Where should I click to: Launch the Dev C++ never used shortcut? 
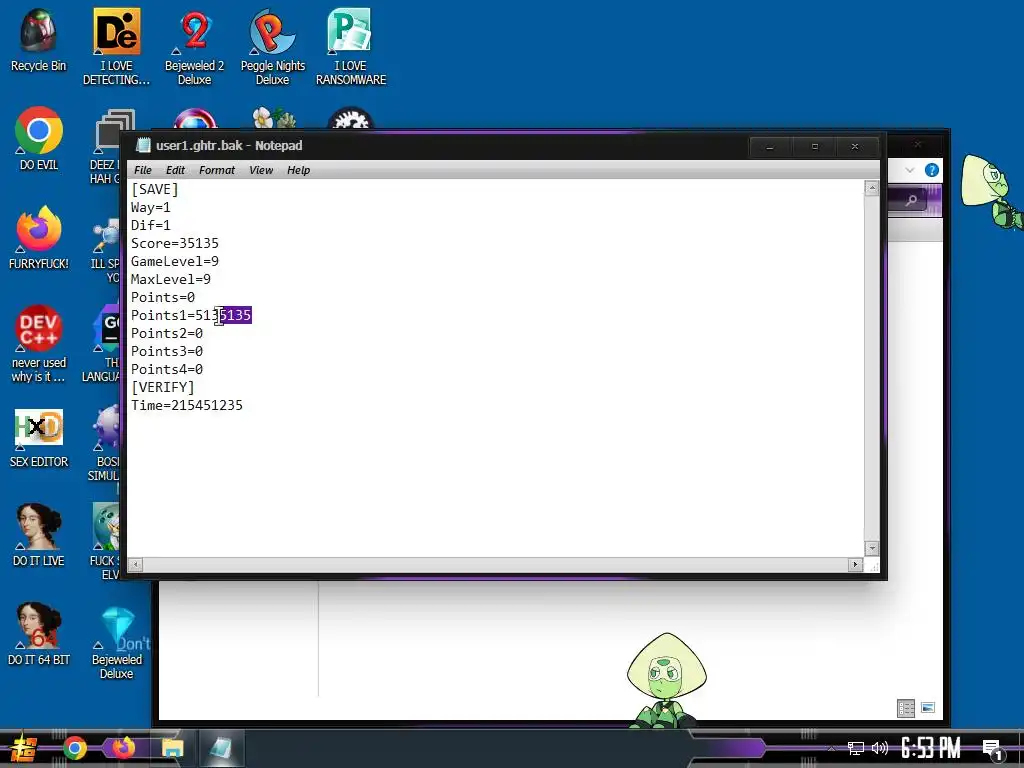39,344
